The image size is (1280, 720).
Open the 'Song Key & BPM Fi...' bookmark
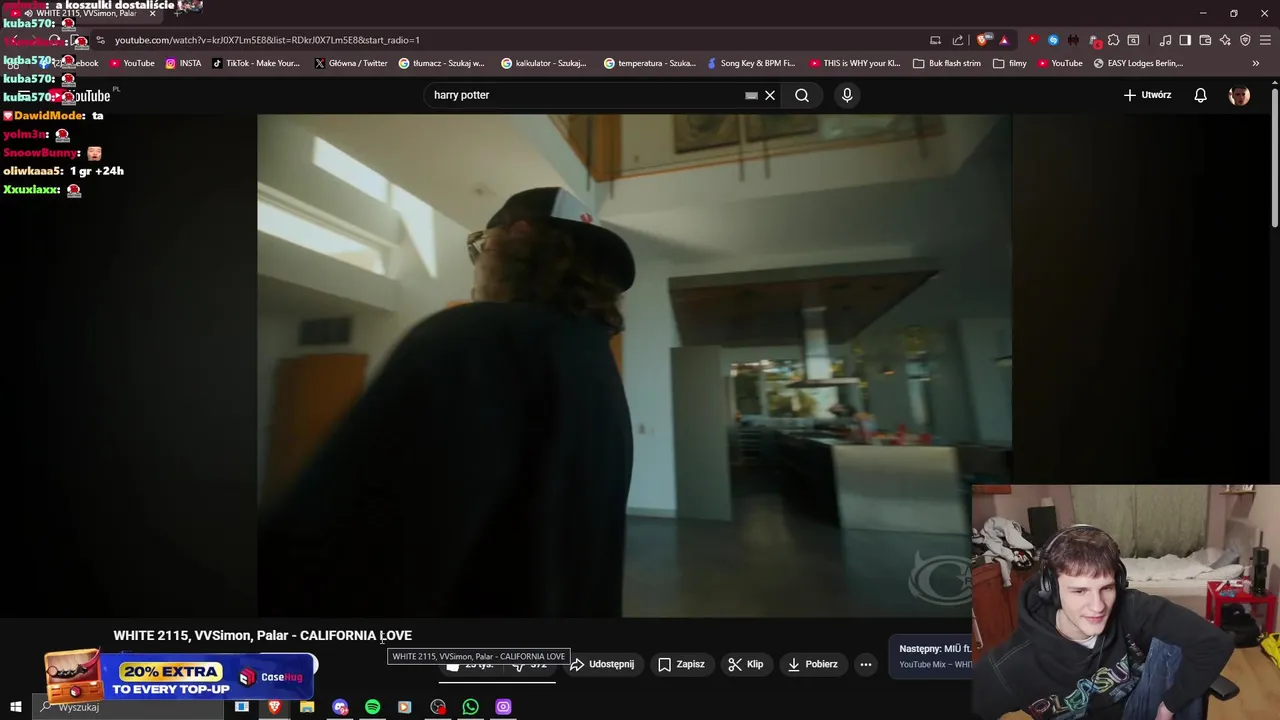tap(750, 63)
